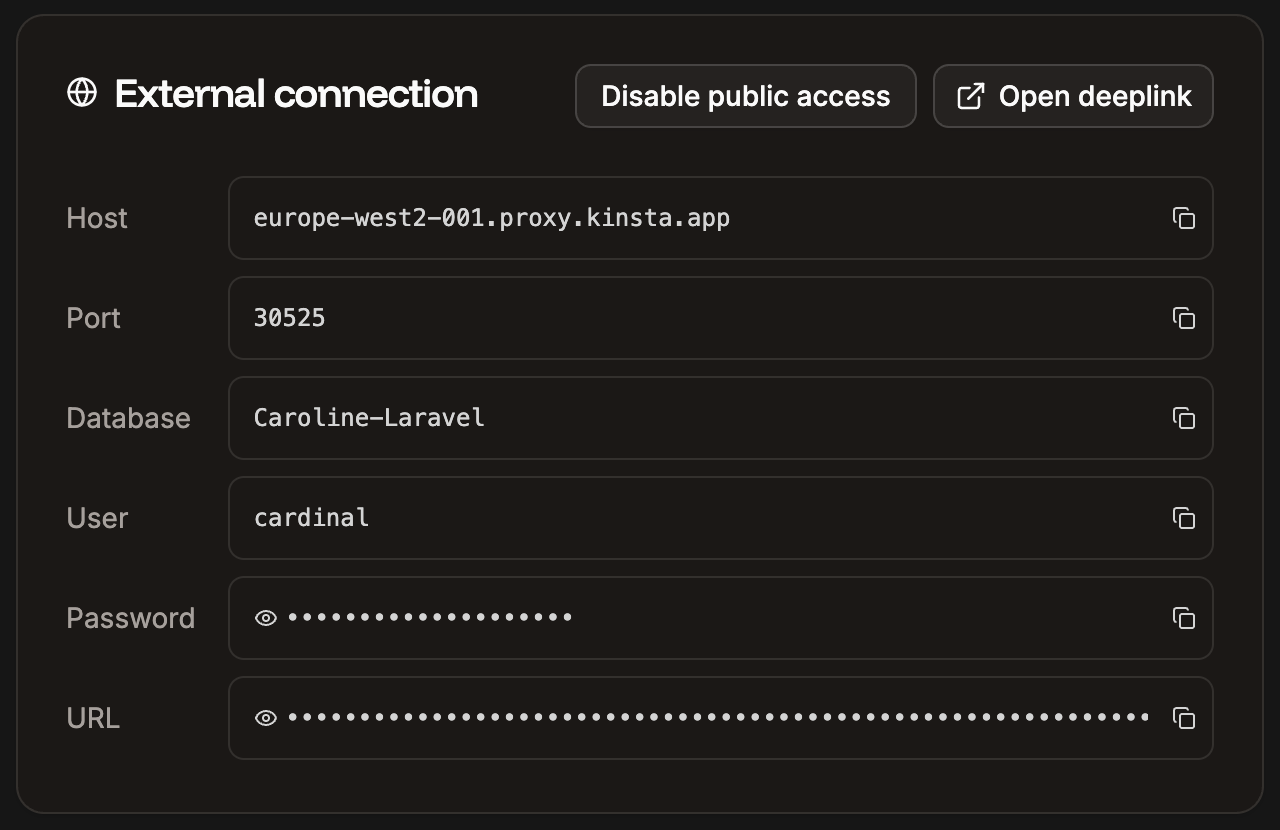
Task: Copy the Host value to clipboard
Action: point(1184,218)
